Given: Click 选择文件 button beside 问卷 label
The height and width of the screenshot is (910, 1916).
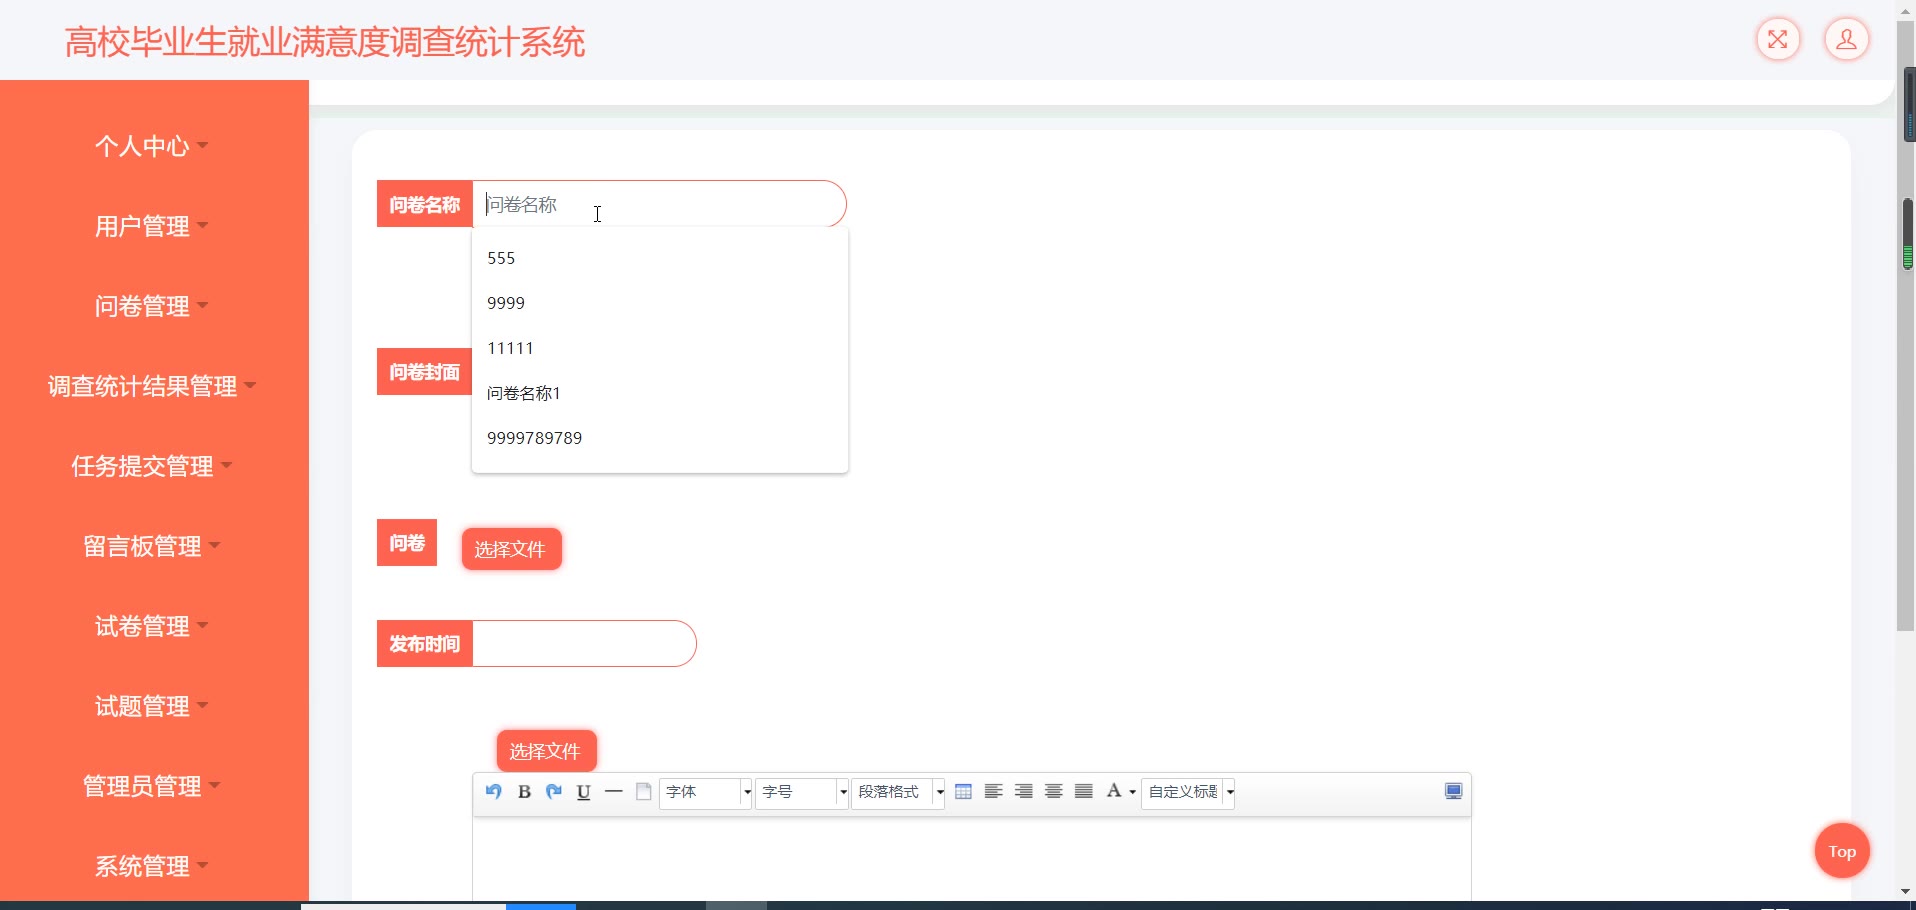Looking at the screenshot, I should tap(511, 549).
